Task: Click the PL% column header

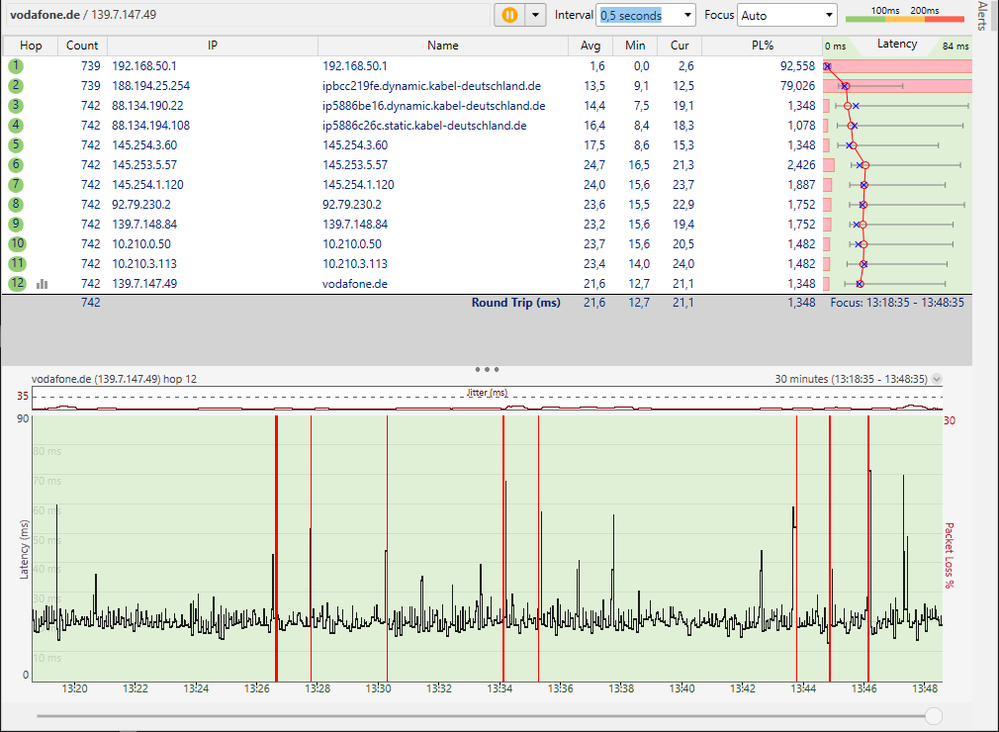Action: [x=762, y=45]
